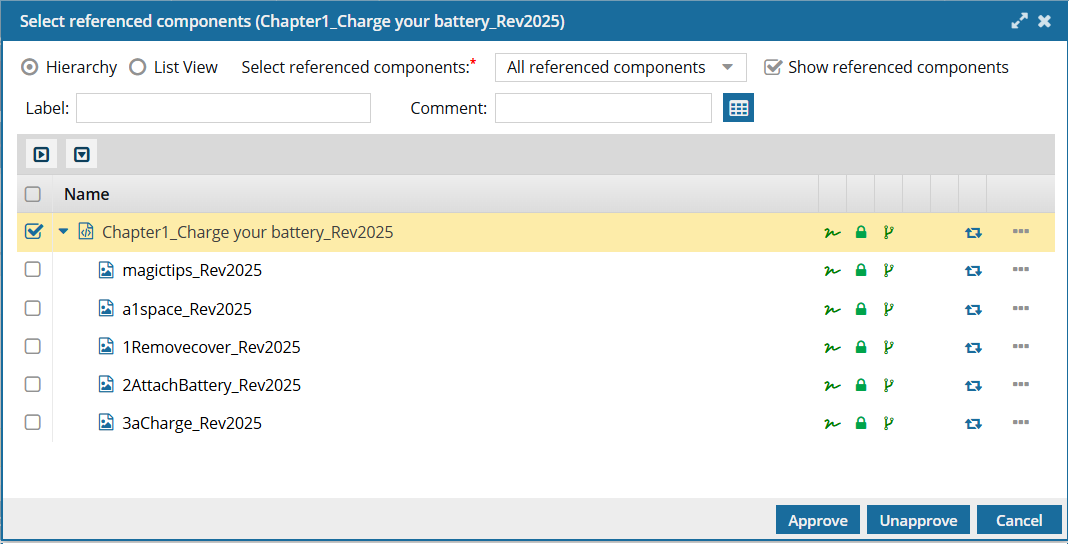The width and height of the screenshot is (1069, 544).
Task: Click the expand all icon in toolbar
Action: coord(41,155)
